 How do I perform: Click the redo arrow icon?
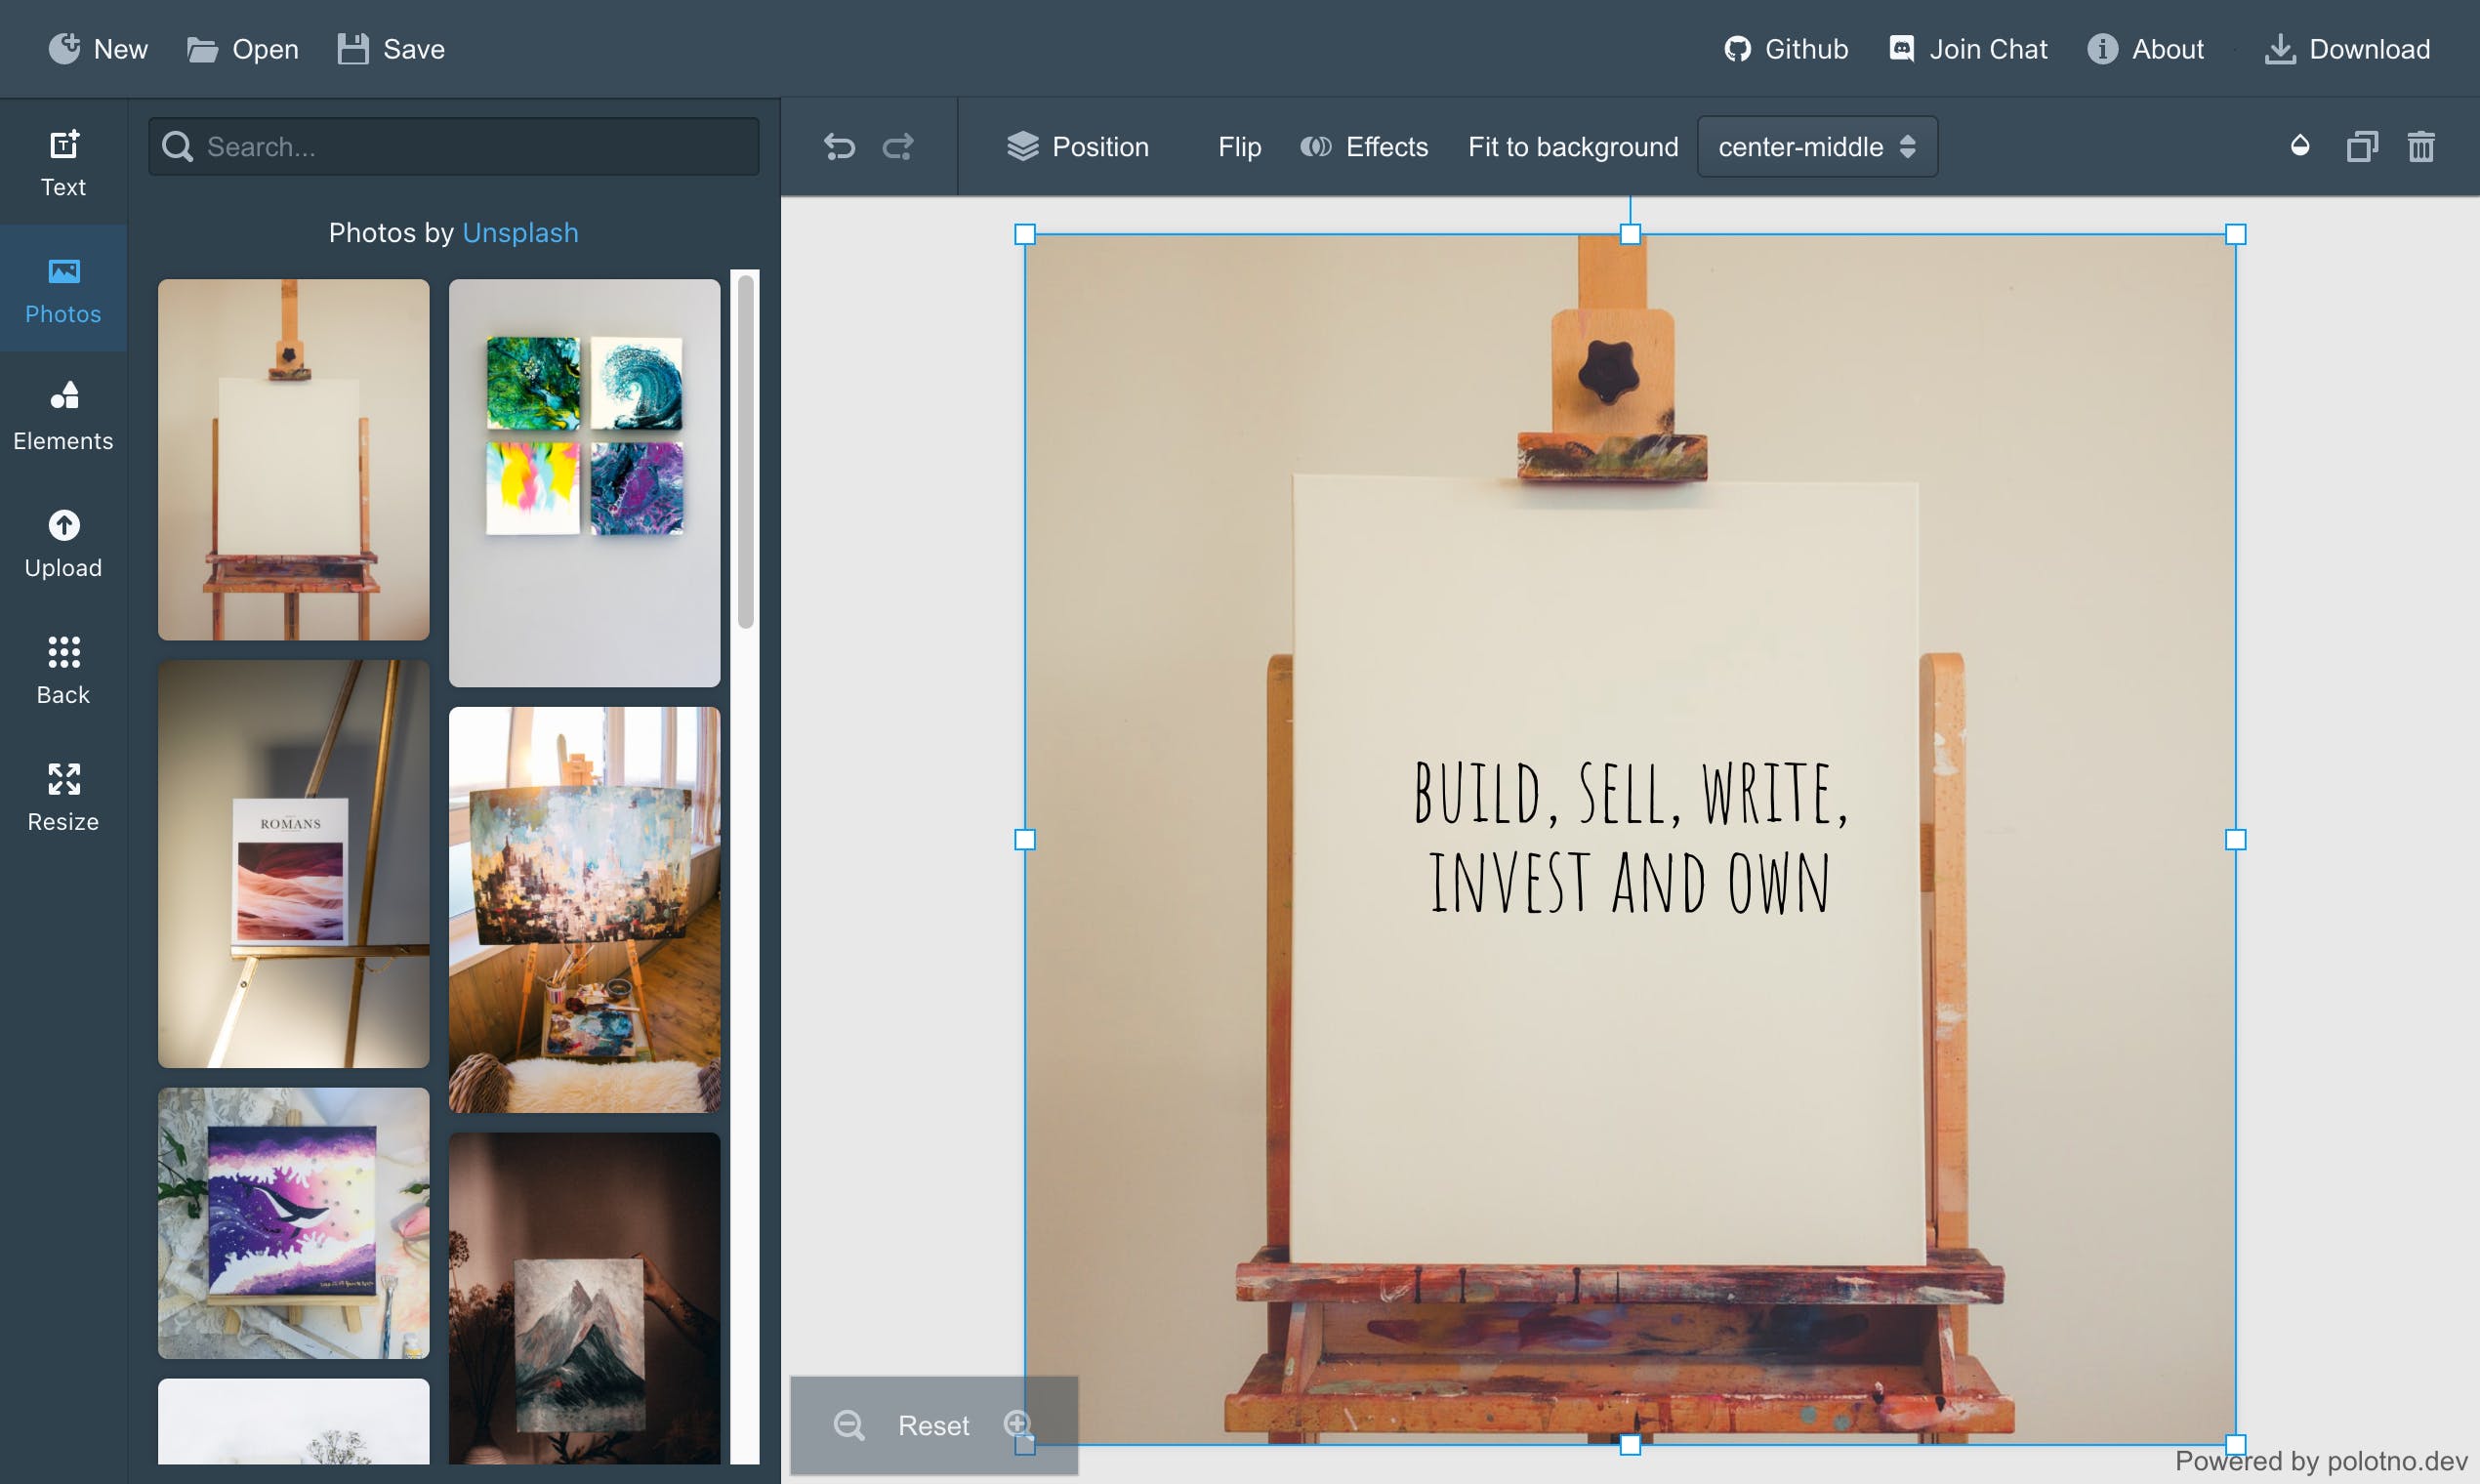coord(897,144)
